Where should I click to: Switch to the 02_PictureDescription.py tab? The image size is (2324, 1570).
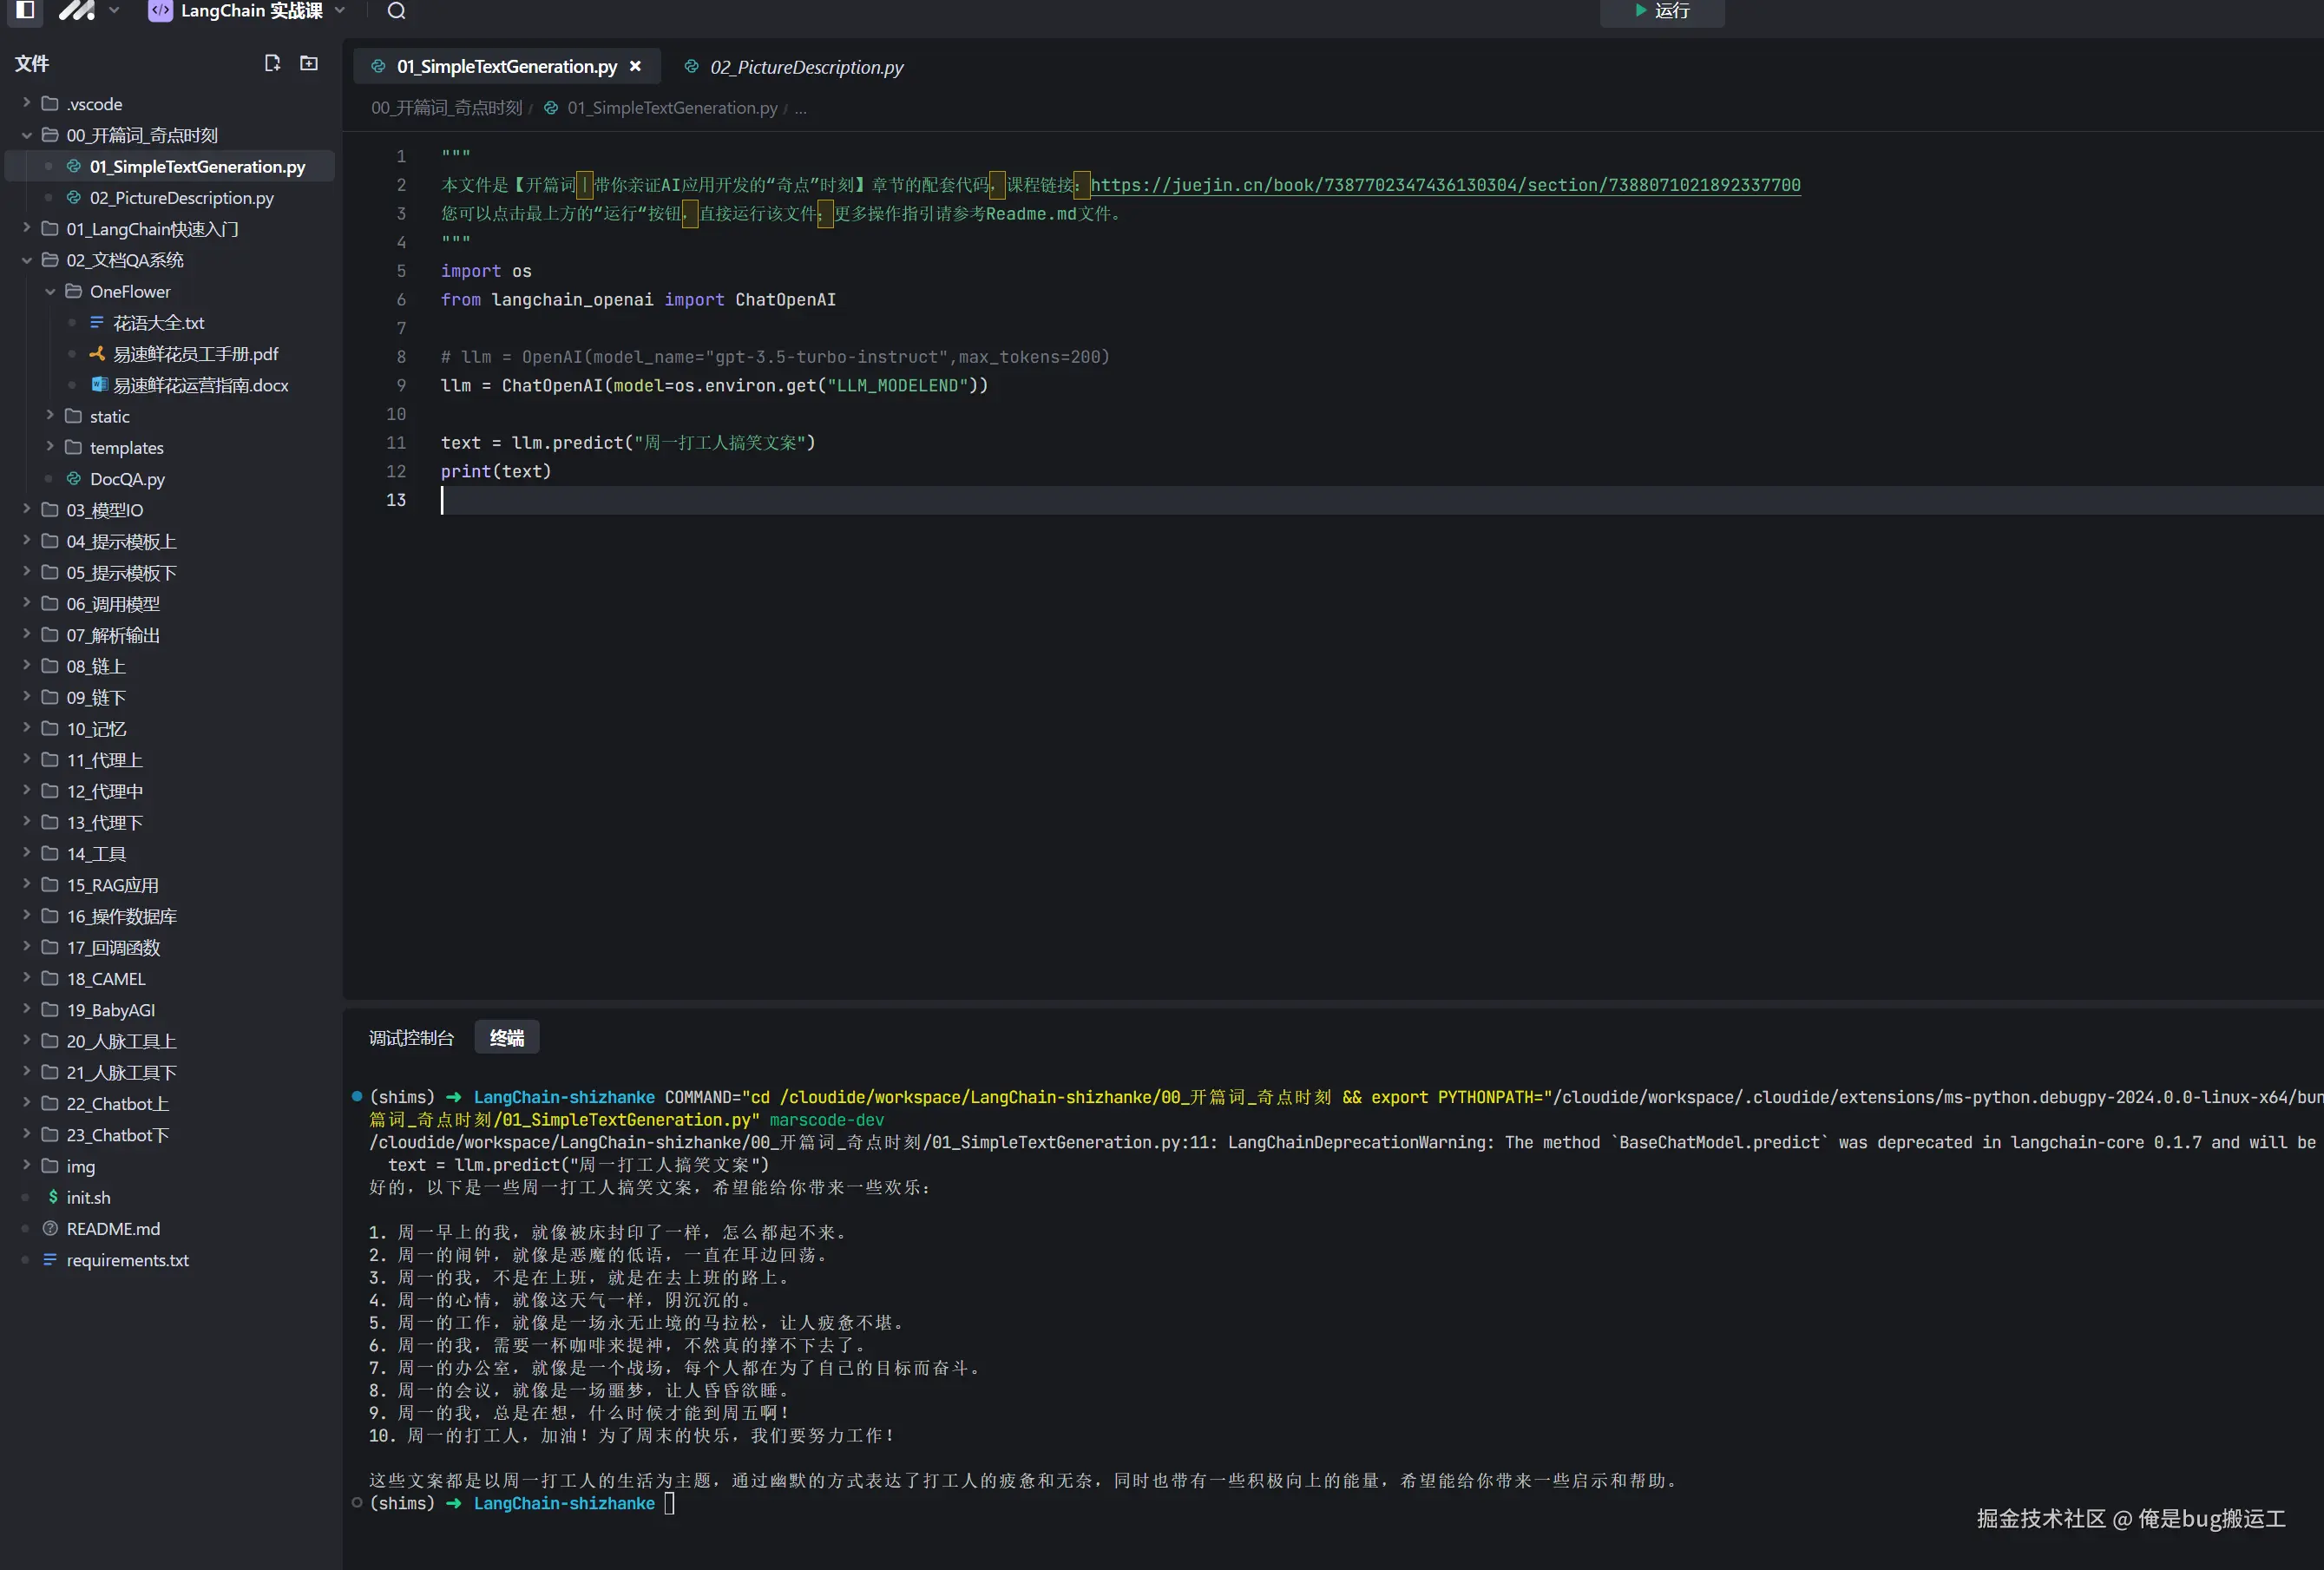[805, 67]
